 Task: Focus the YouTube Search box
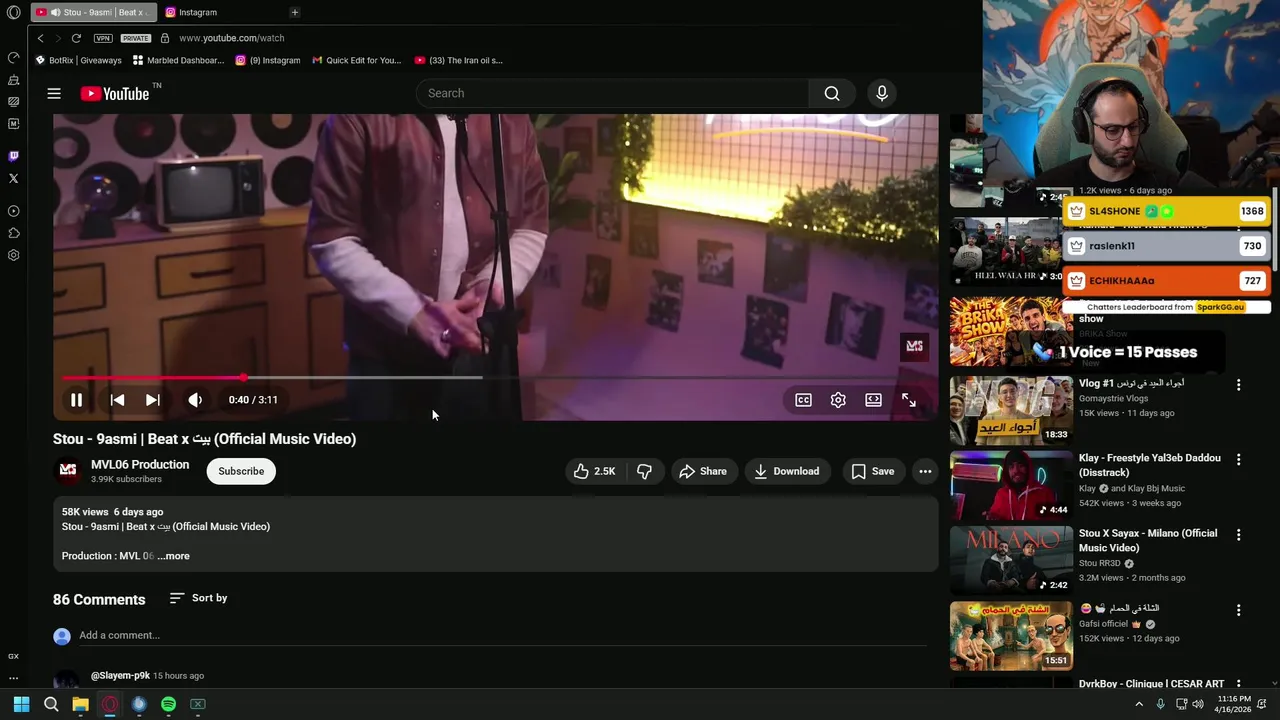coord(612,93)
